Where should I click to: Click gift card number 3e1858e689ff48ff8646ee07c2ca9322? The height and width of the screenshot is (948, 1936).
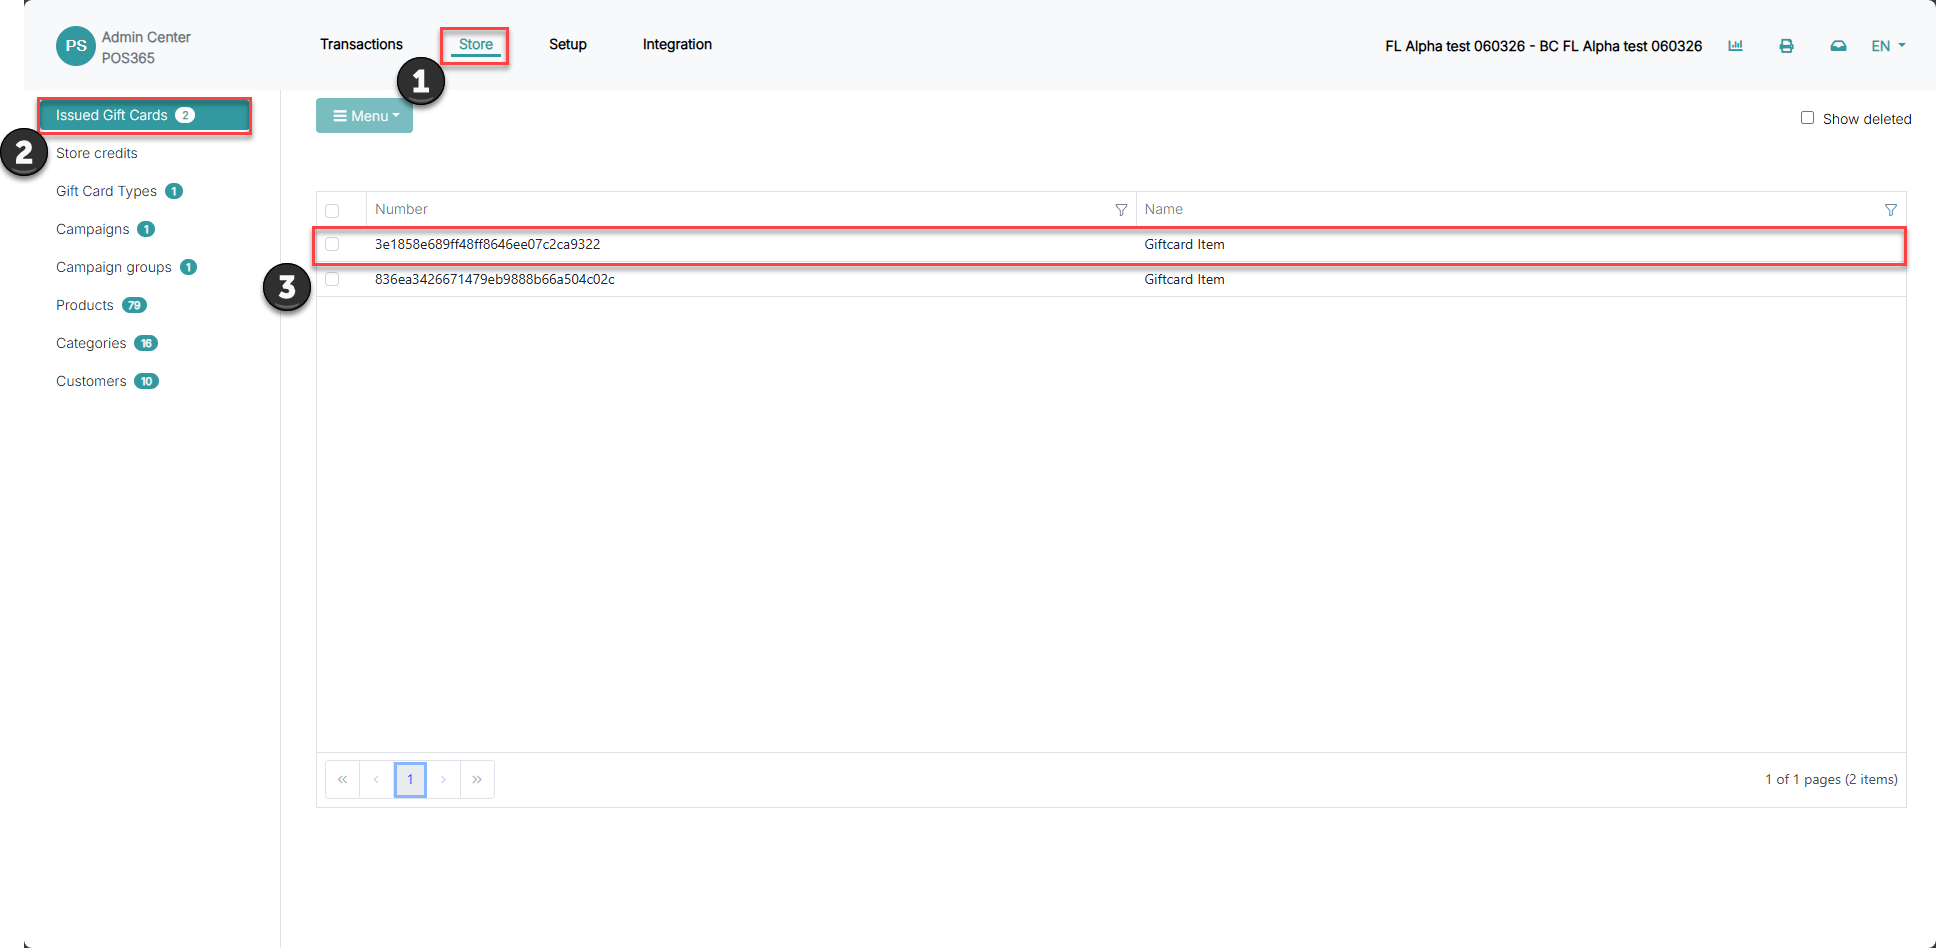click(x=487, y=244)
